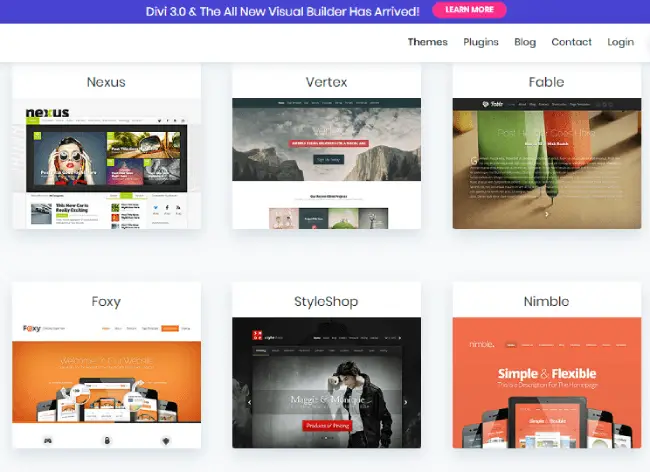View the Foxy orange preview thumbnail

(107, 382)
